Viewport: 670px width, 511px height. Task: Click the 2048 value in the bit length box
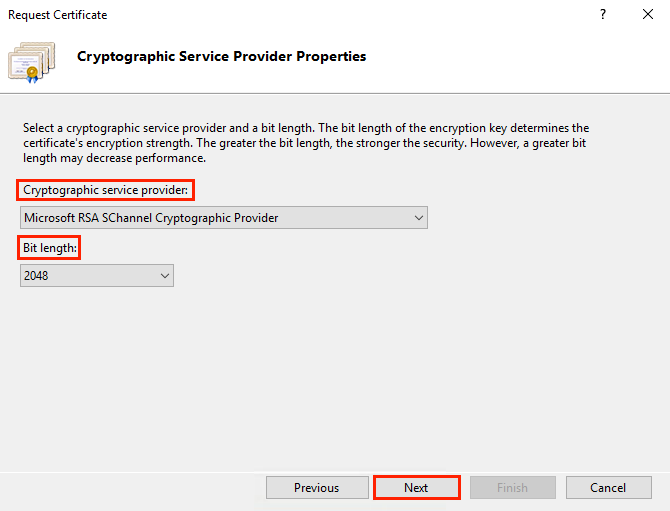pyautogui.click(x=36, y=276)
